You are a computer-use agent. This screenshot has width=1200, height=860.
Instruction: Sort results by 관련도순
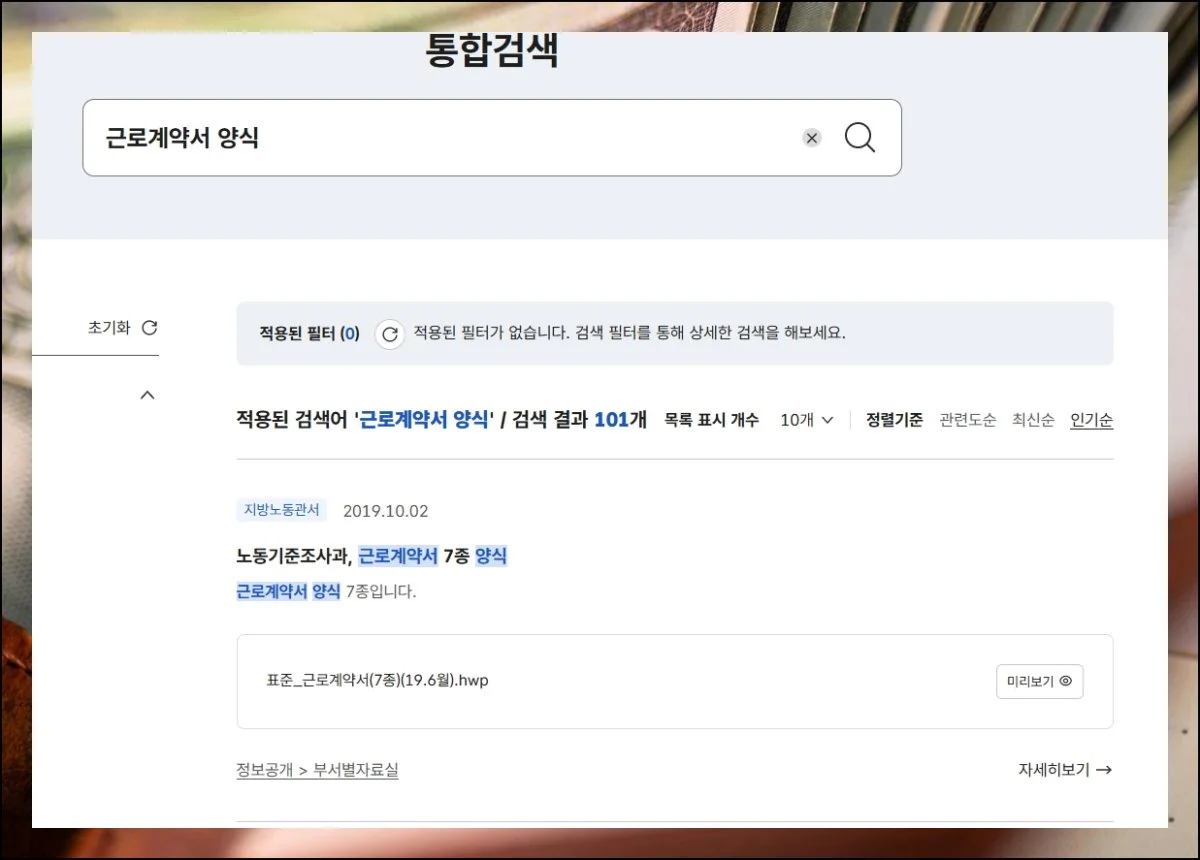(x=967, y=420)
